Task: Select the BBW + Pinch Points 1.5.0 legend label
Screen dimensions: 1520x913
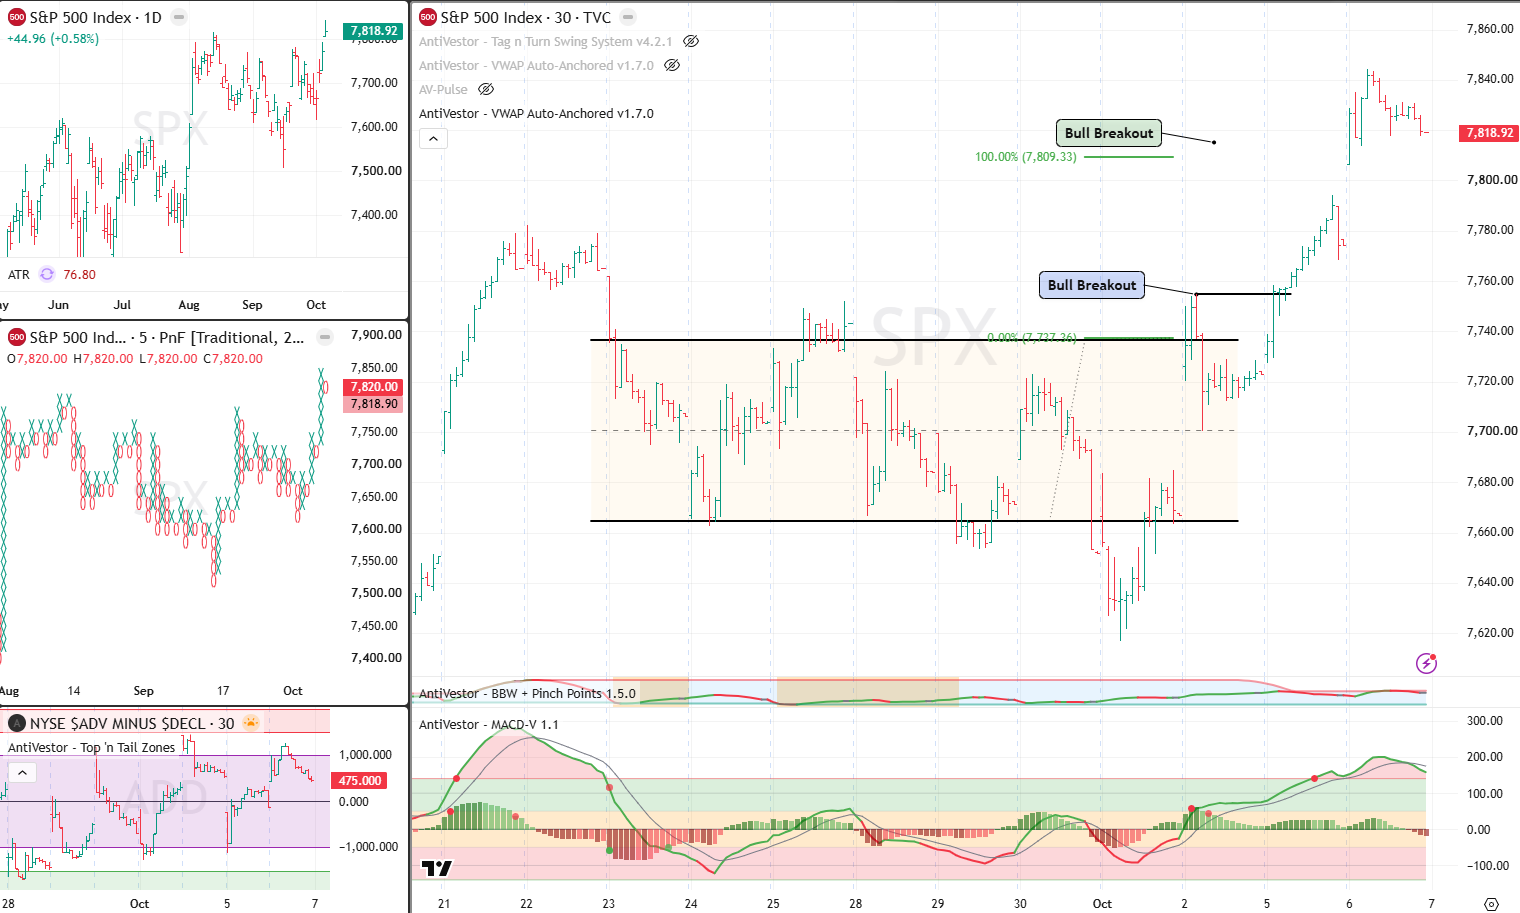Action: (527, 693)
